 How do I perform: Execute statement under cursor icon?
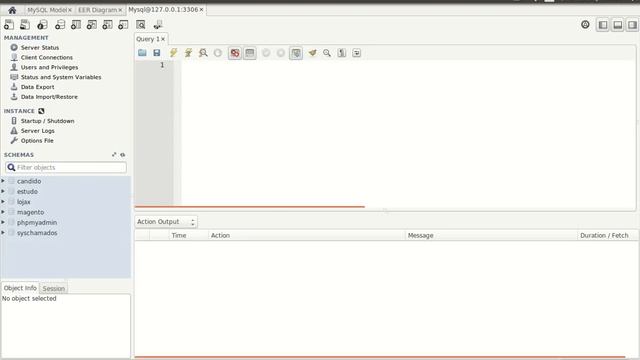tap(188, 53)
